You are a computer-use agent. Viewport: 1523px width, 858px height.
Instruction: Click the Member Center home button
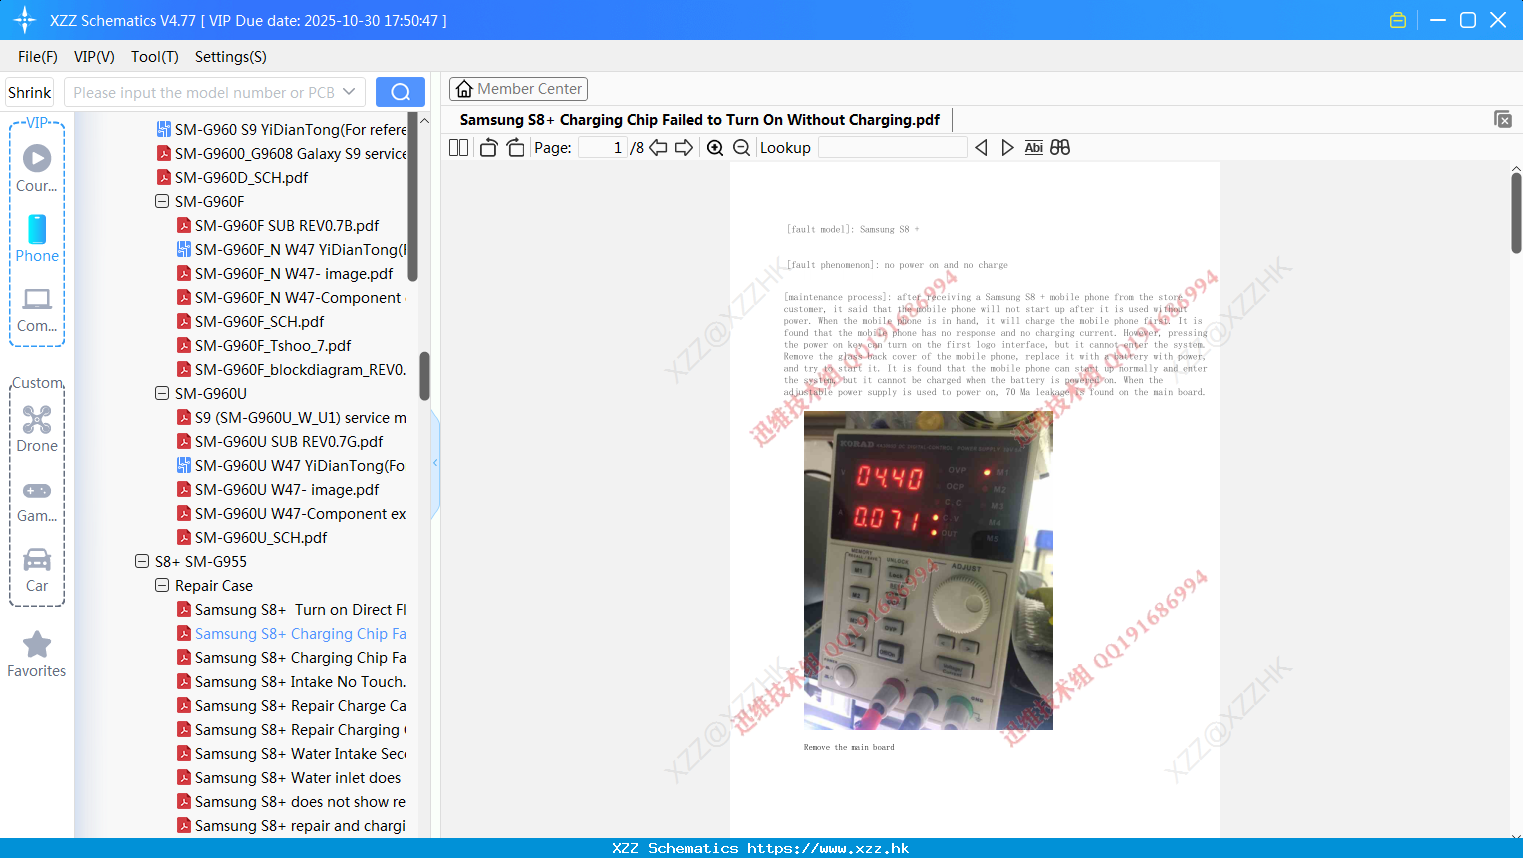coord(518,89)
